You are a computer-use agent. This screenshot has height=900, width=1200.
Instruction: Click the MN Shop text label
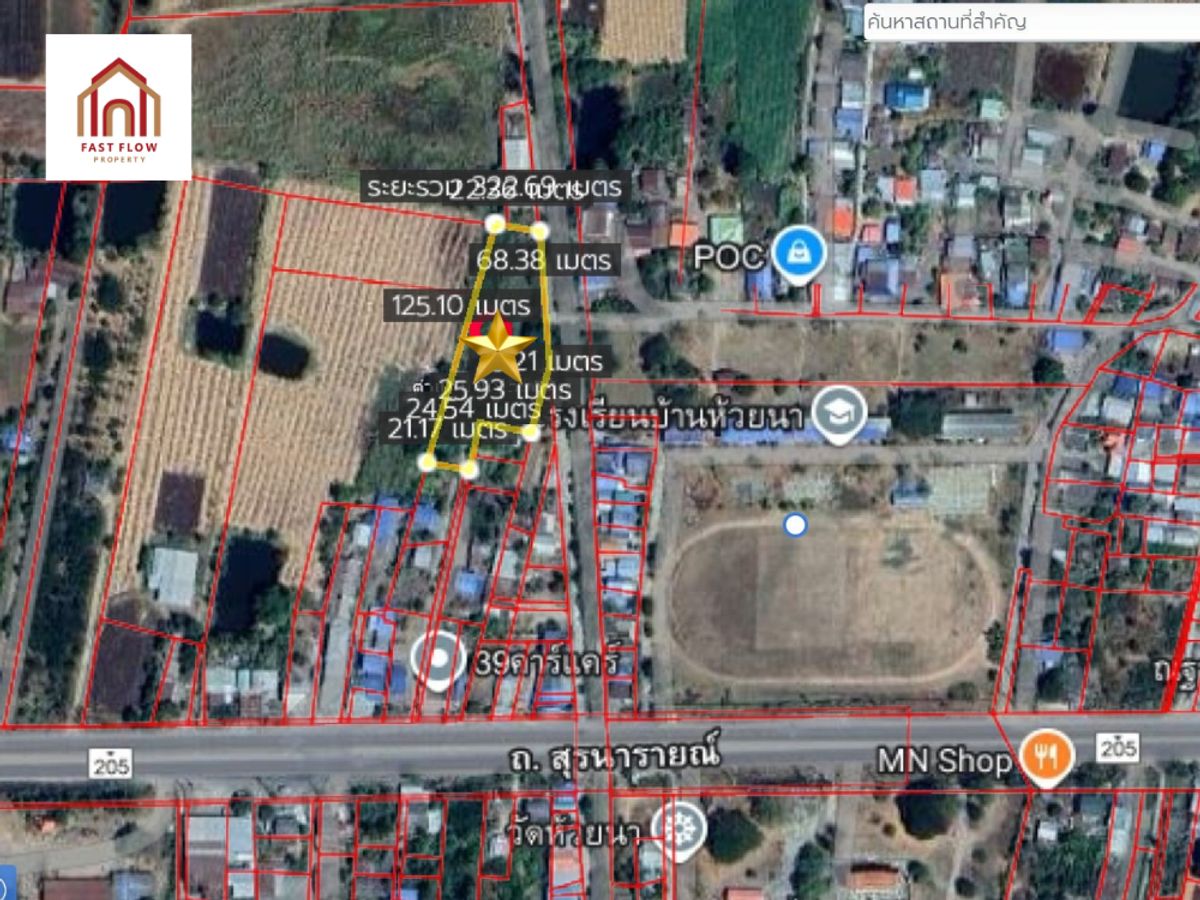click(944, 762)
